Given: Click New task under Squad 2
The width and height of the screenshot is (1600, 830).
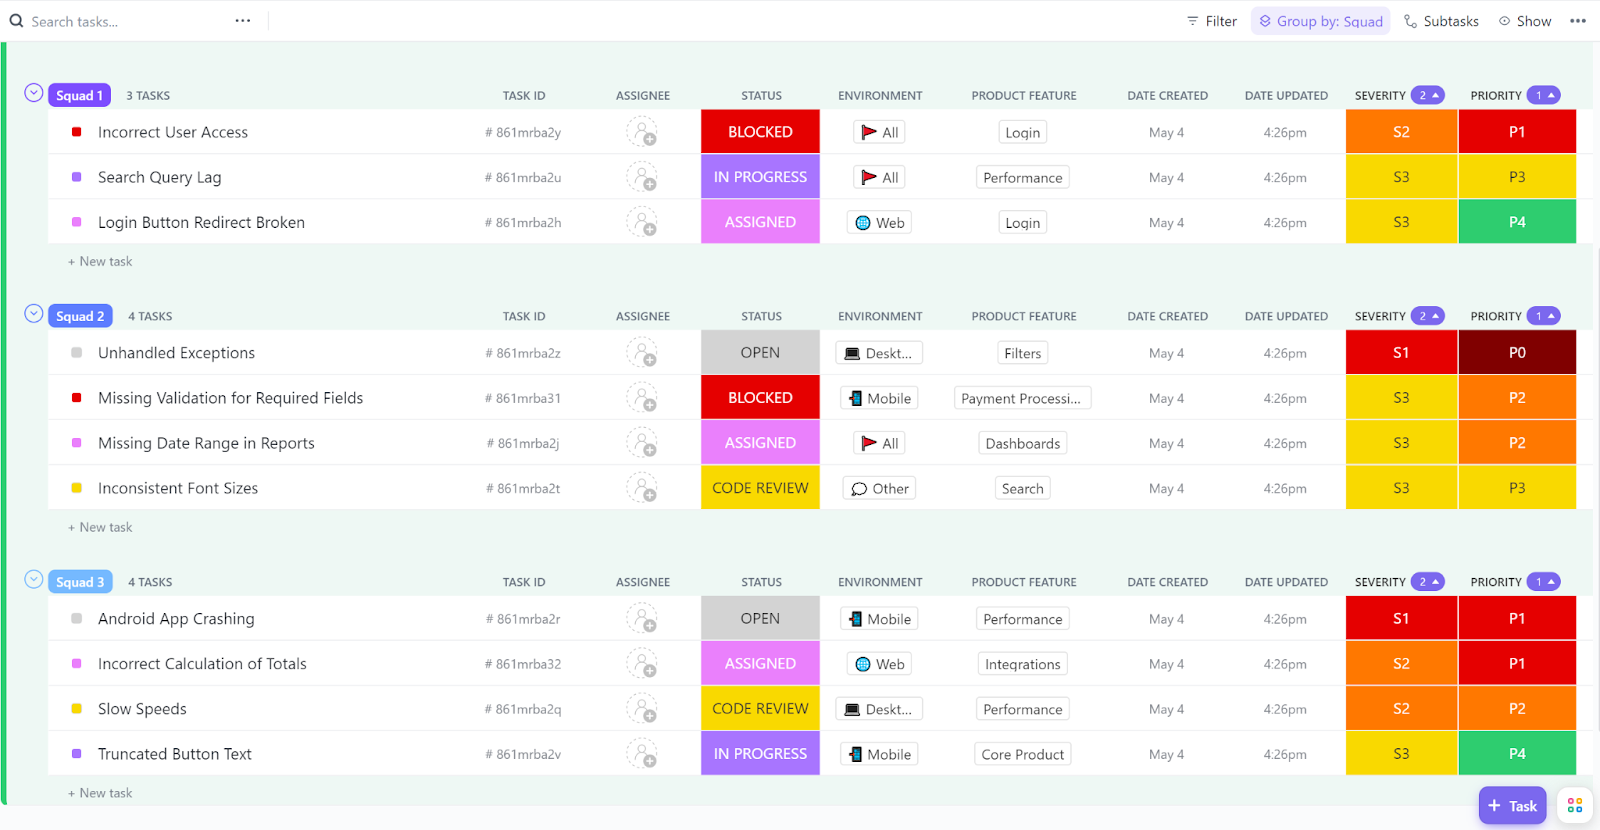Looking at the screenshot, I should click(100, 527).
